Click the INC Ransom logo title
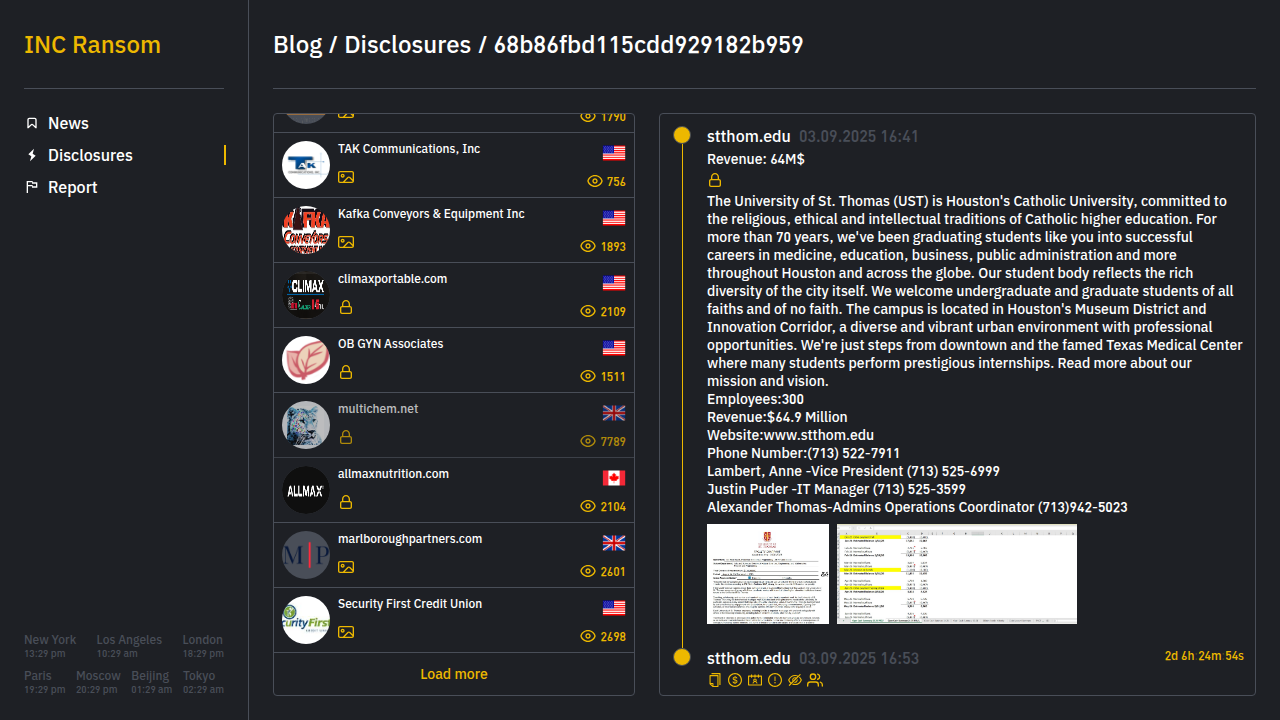The image size is (1280, 720). tap(92, 45)
